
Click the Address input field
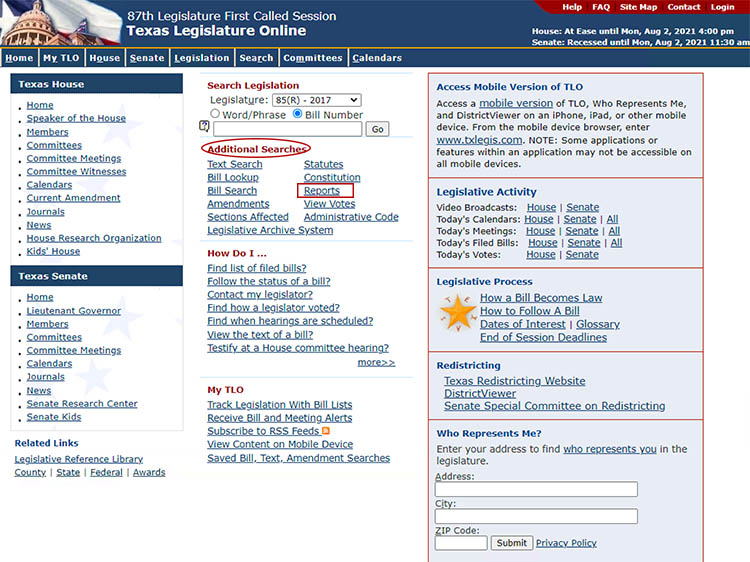pyautogui.click(x=536, y=490)
